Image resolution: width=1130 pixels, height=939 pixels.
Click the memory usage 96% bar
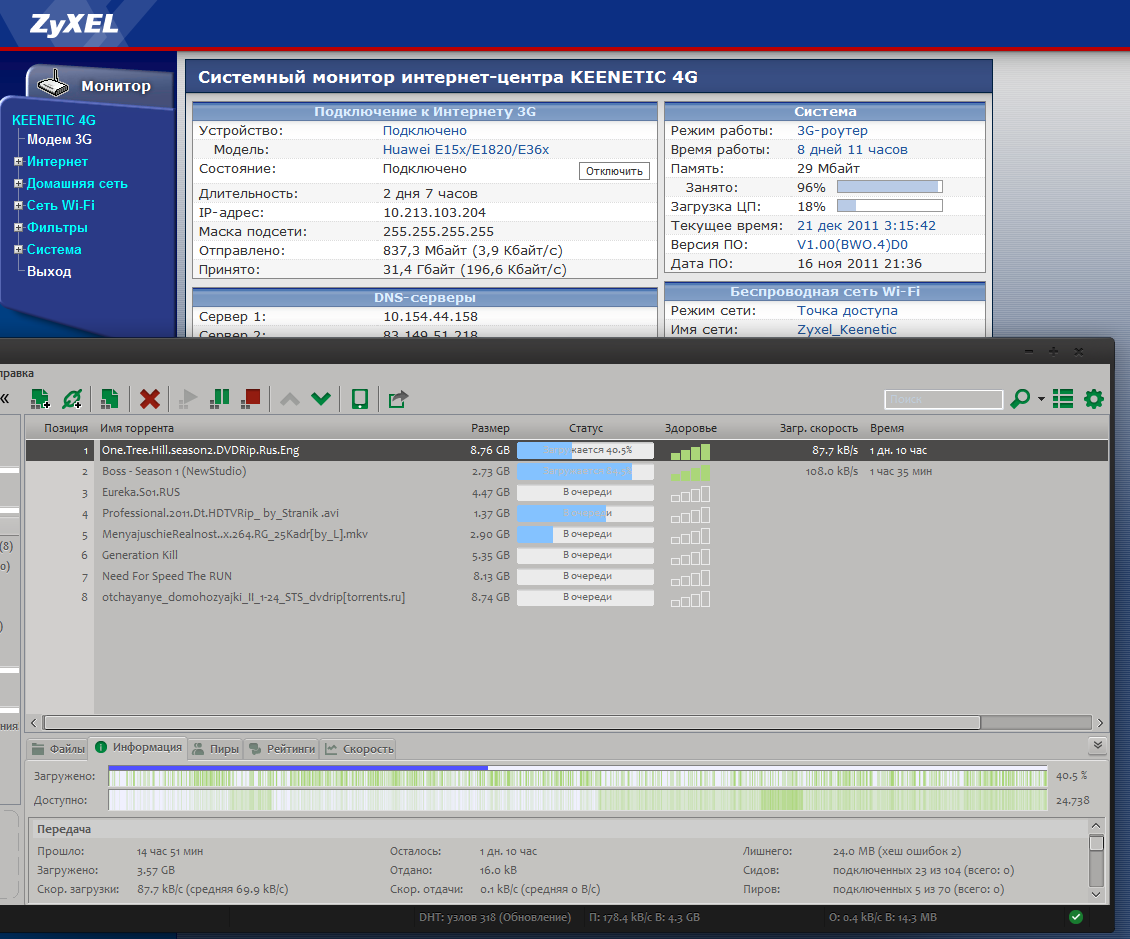click(x=889, y=187)
